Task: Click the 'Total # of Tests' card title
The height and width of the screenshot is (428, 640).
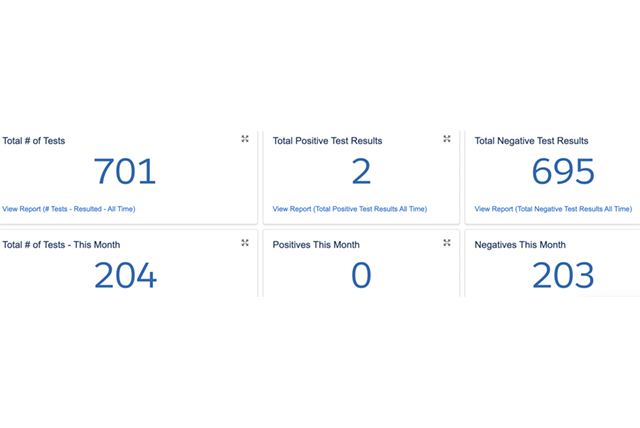Action: tap(34, 141)
